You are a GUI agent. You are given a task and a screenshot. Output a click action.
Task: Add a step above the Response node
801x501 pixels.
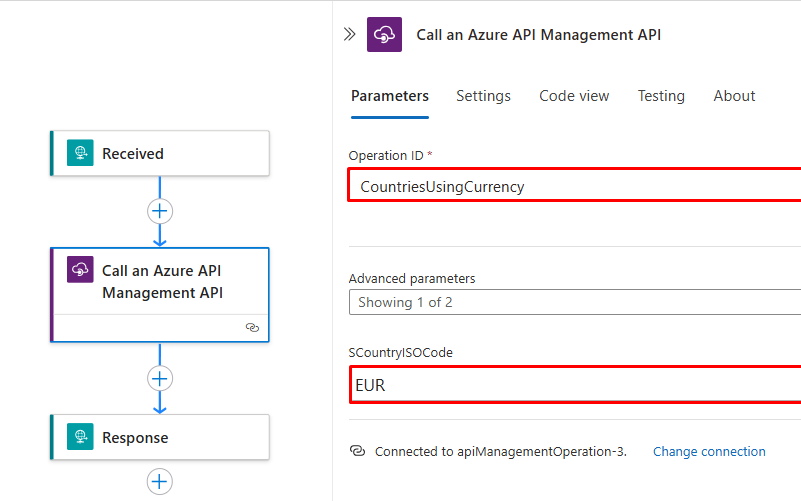(160, 378)
